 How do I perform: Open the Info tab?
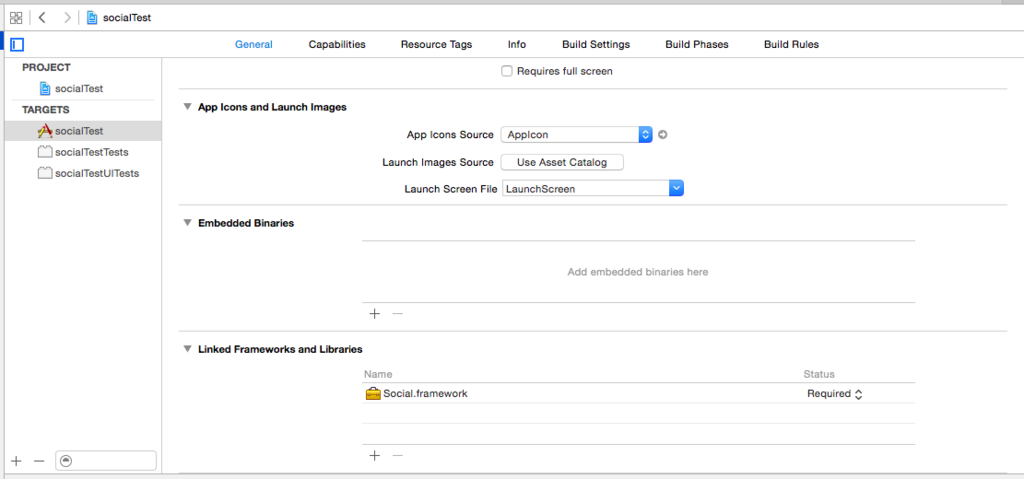pos(517,44)
